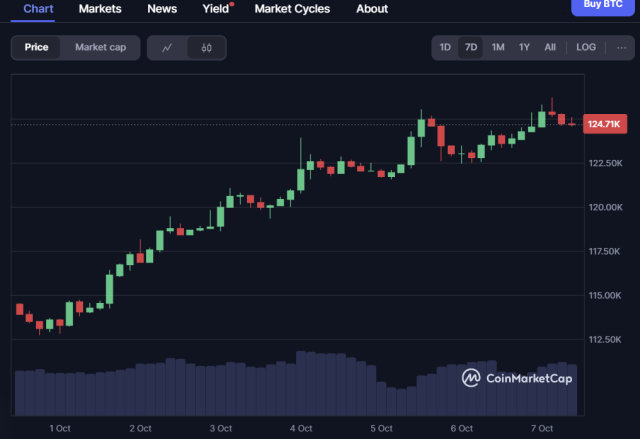Open the Yield tab
The height and width of the screenshot is (439, 640).
click(216, 8)
